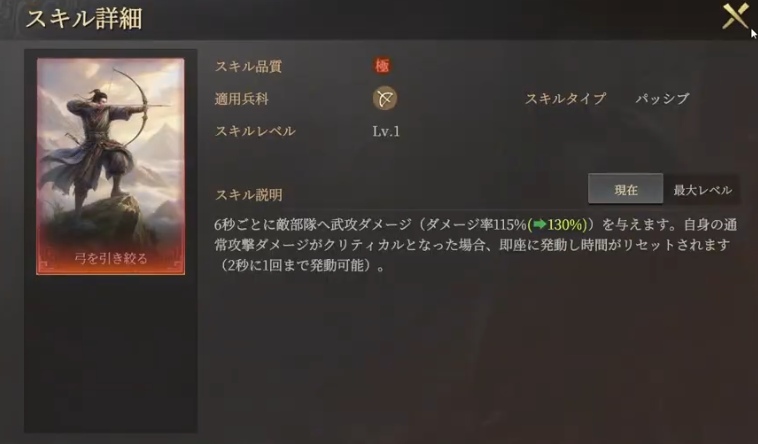Click the red 極 quality badge
The image size is (758, 444).
click(x=382, y=66)
